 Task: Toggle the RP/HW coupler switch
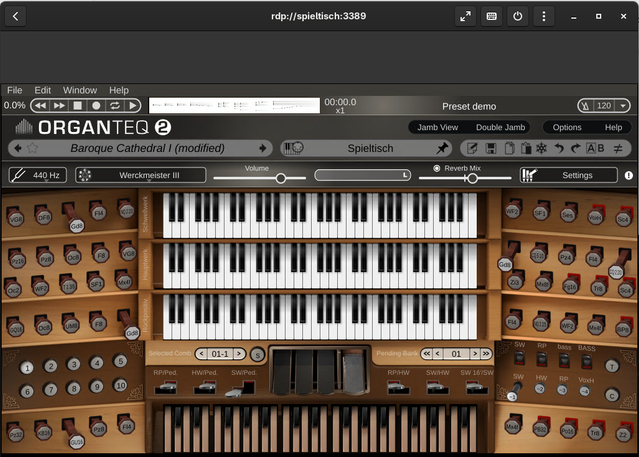398,387
